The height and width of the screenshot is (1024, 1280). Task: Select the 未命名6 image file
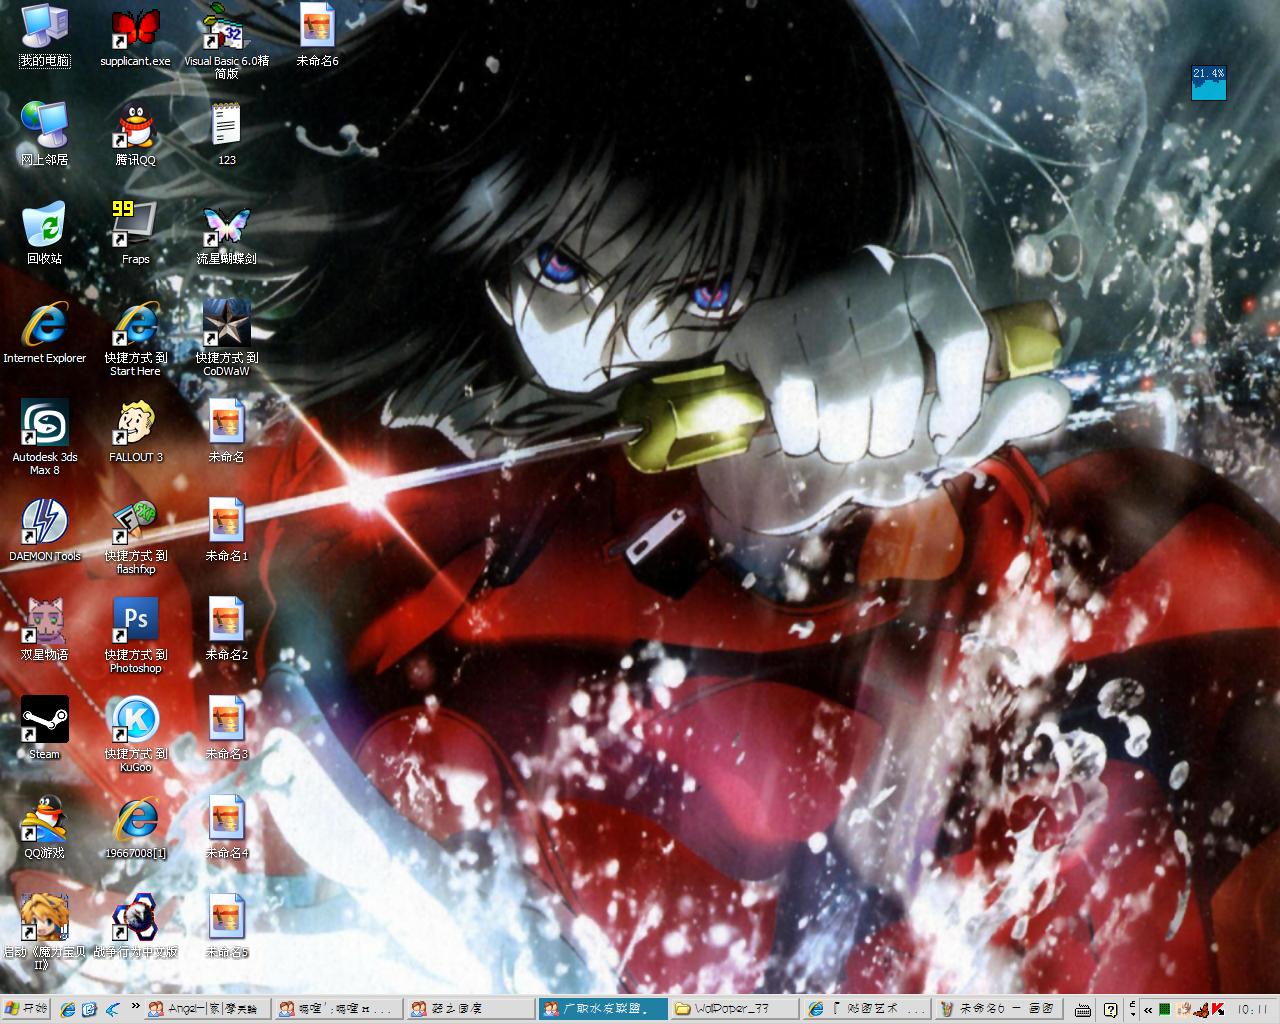(317, 36)
